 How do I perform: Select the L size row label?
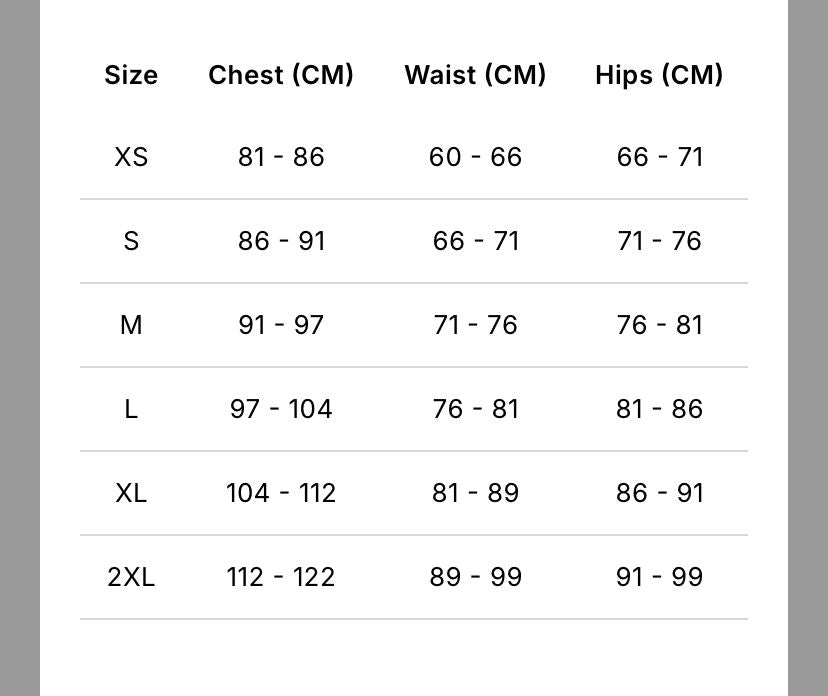(131, 409)
